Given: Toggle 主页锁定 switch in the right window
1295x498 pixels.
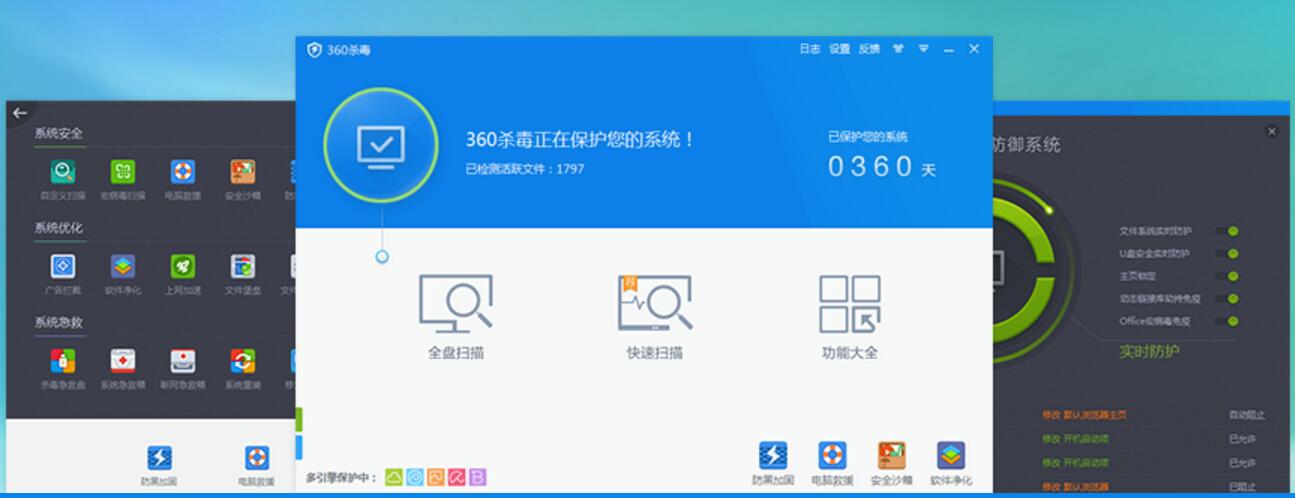Looking at the screenshot, I should 1228,276.
